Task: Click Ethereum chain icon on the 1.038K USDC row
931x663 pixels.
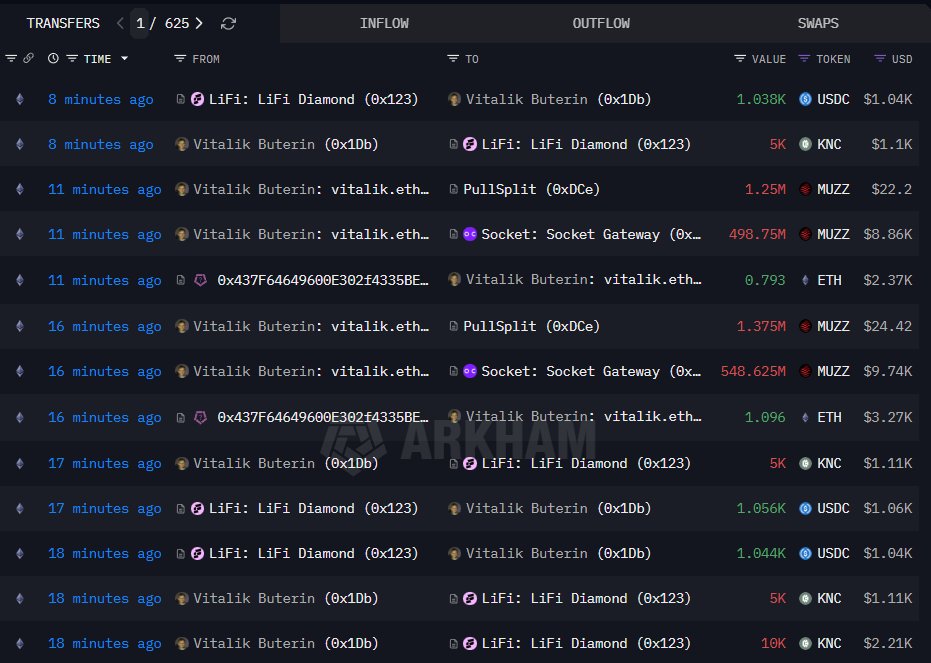Action: tap(20, 99)
